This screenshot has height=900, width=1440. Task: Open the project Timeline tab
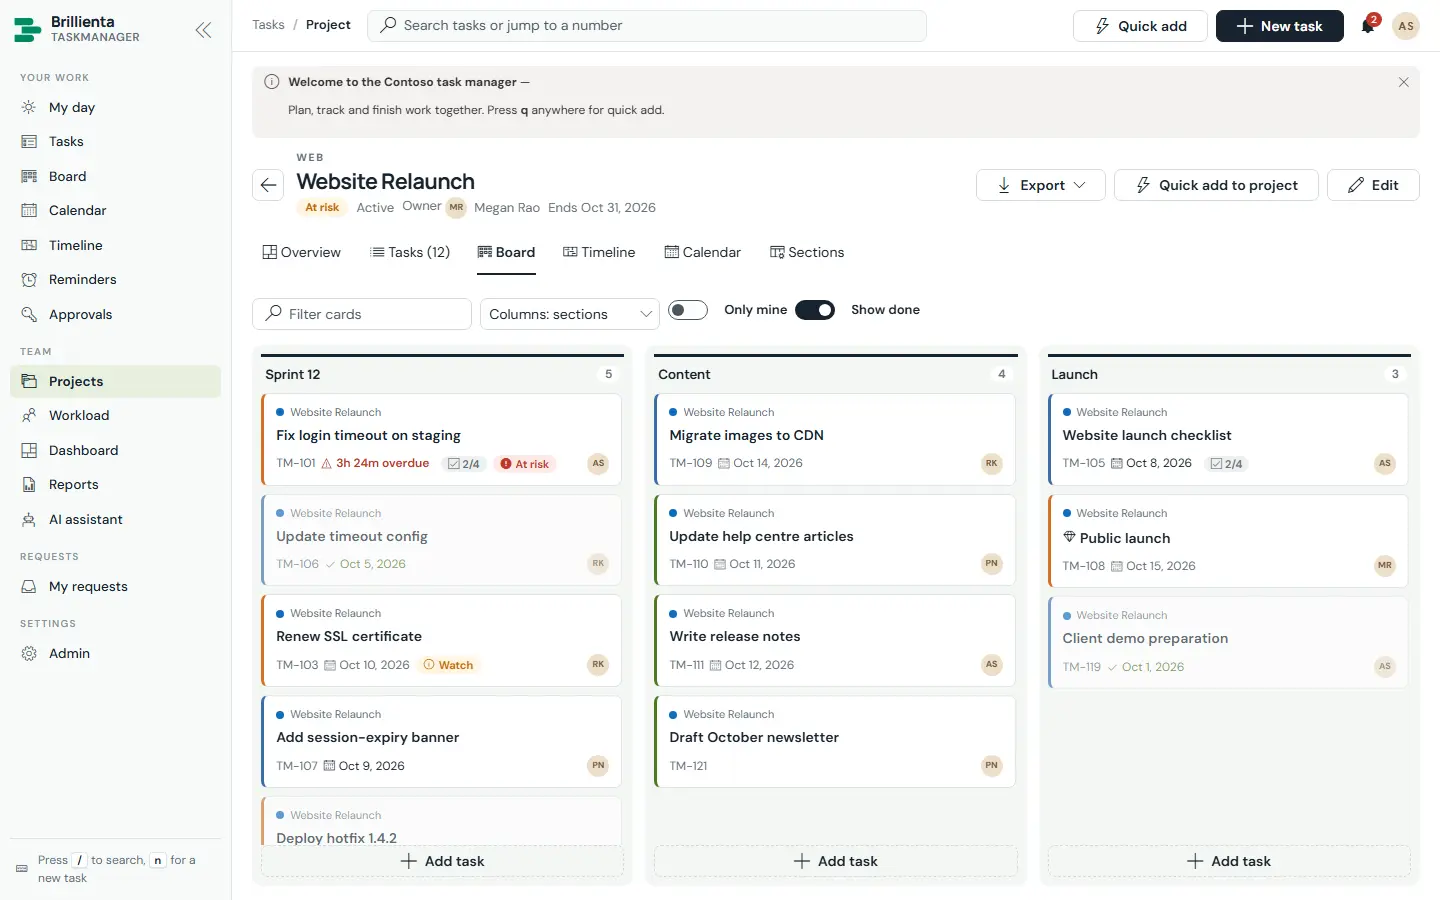click(599, 252)
